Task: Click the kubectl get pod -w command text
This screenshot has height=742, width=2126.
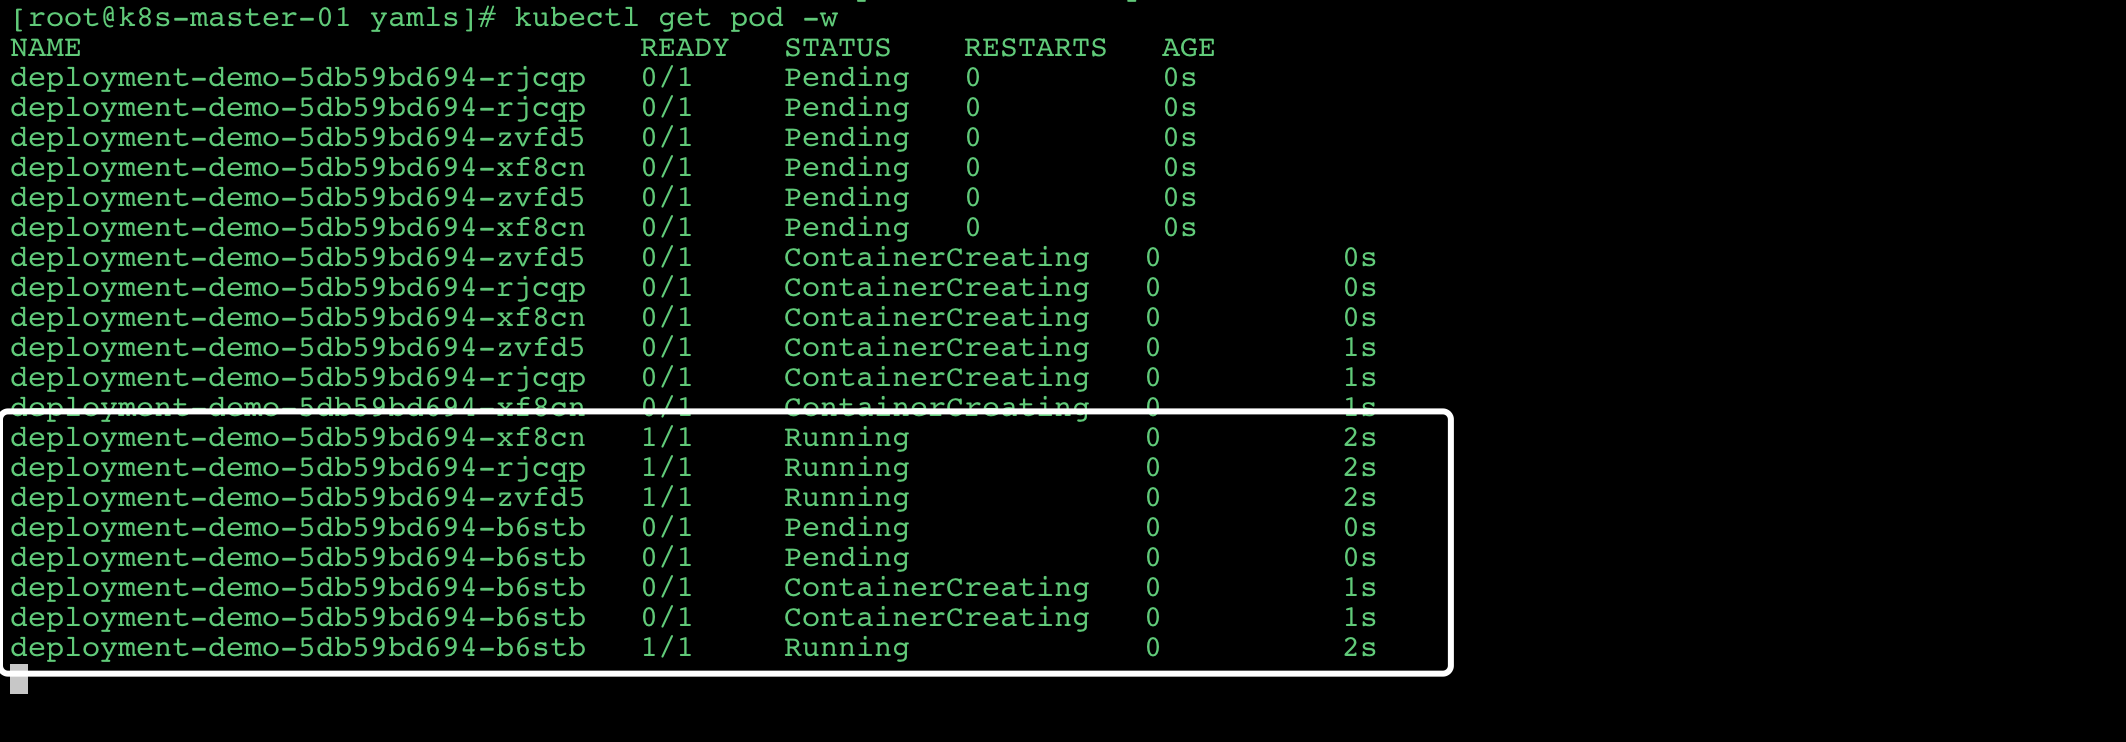Action: (x=675, y=18)
